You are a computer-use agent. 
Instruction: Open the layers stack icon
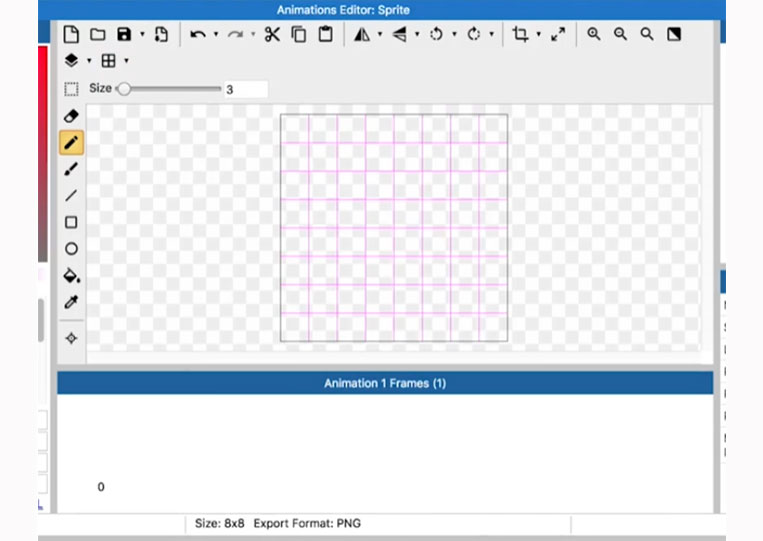tap(71, 60)
